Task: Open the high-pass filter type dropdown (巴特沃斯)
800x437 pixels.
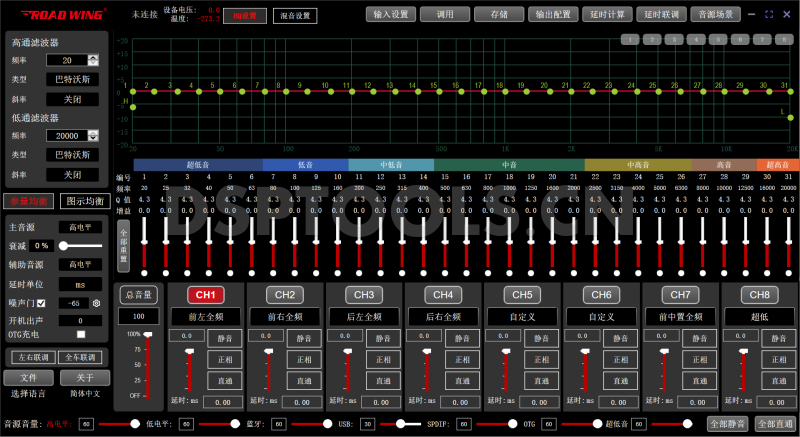Action: tap(72, 78)
